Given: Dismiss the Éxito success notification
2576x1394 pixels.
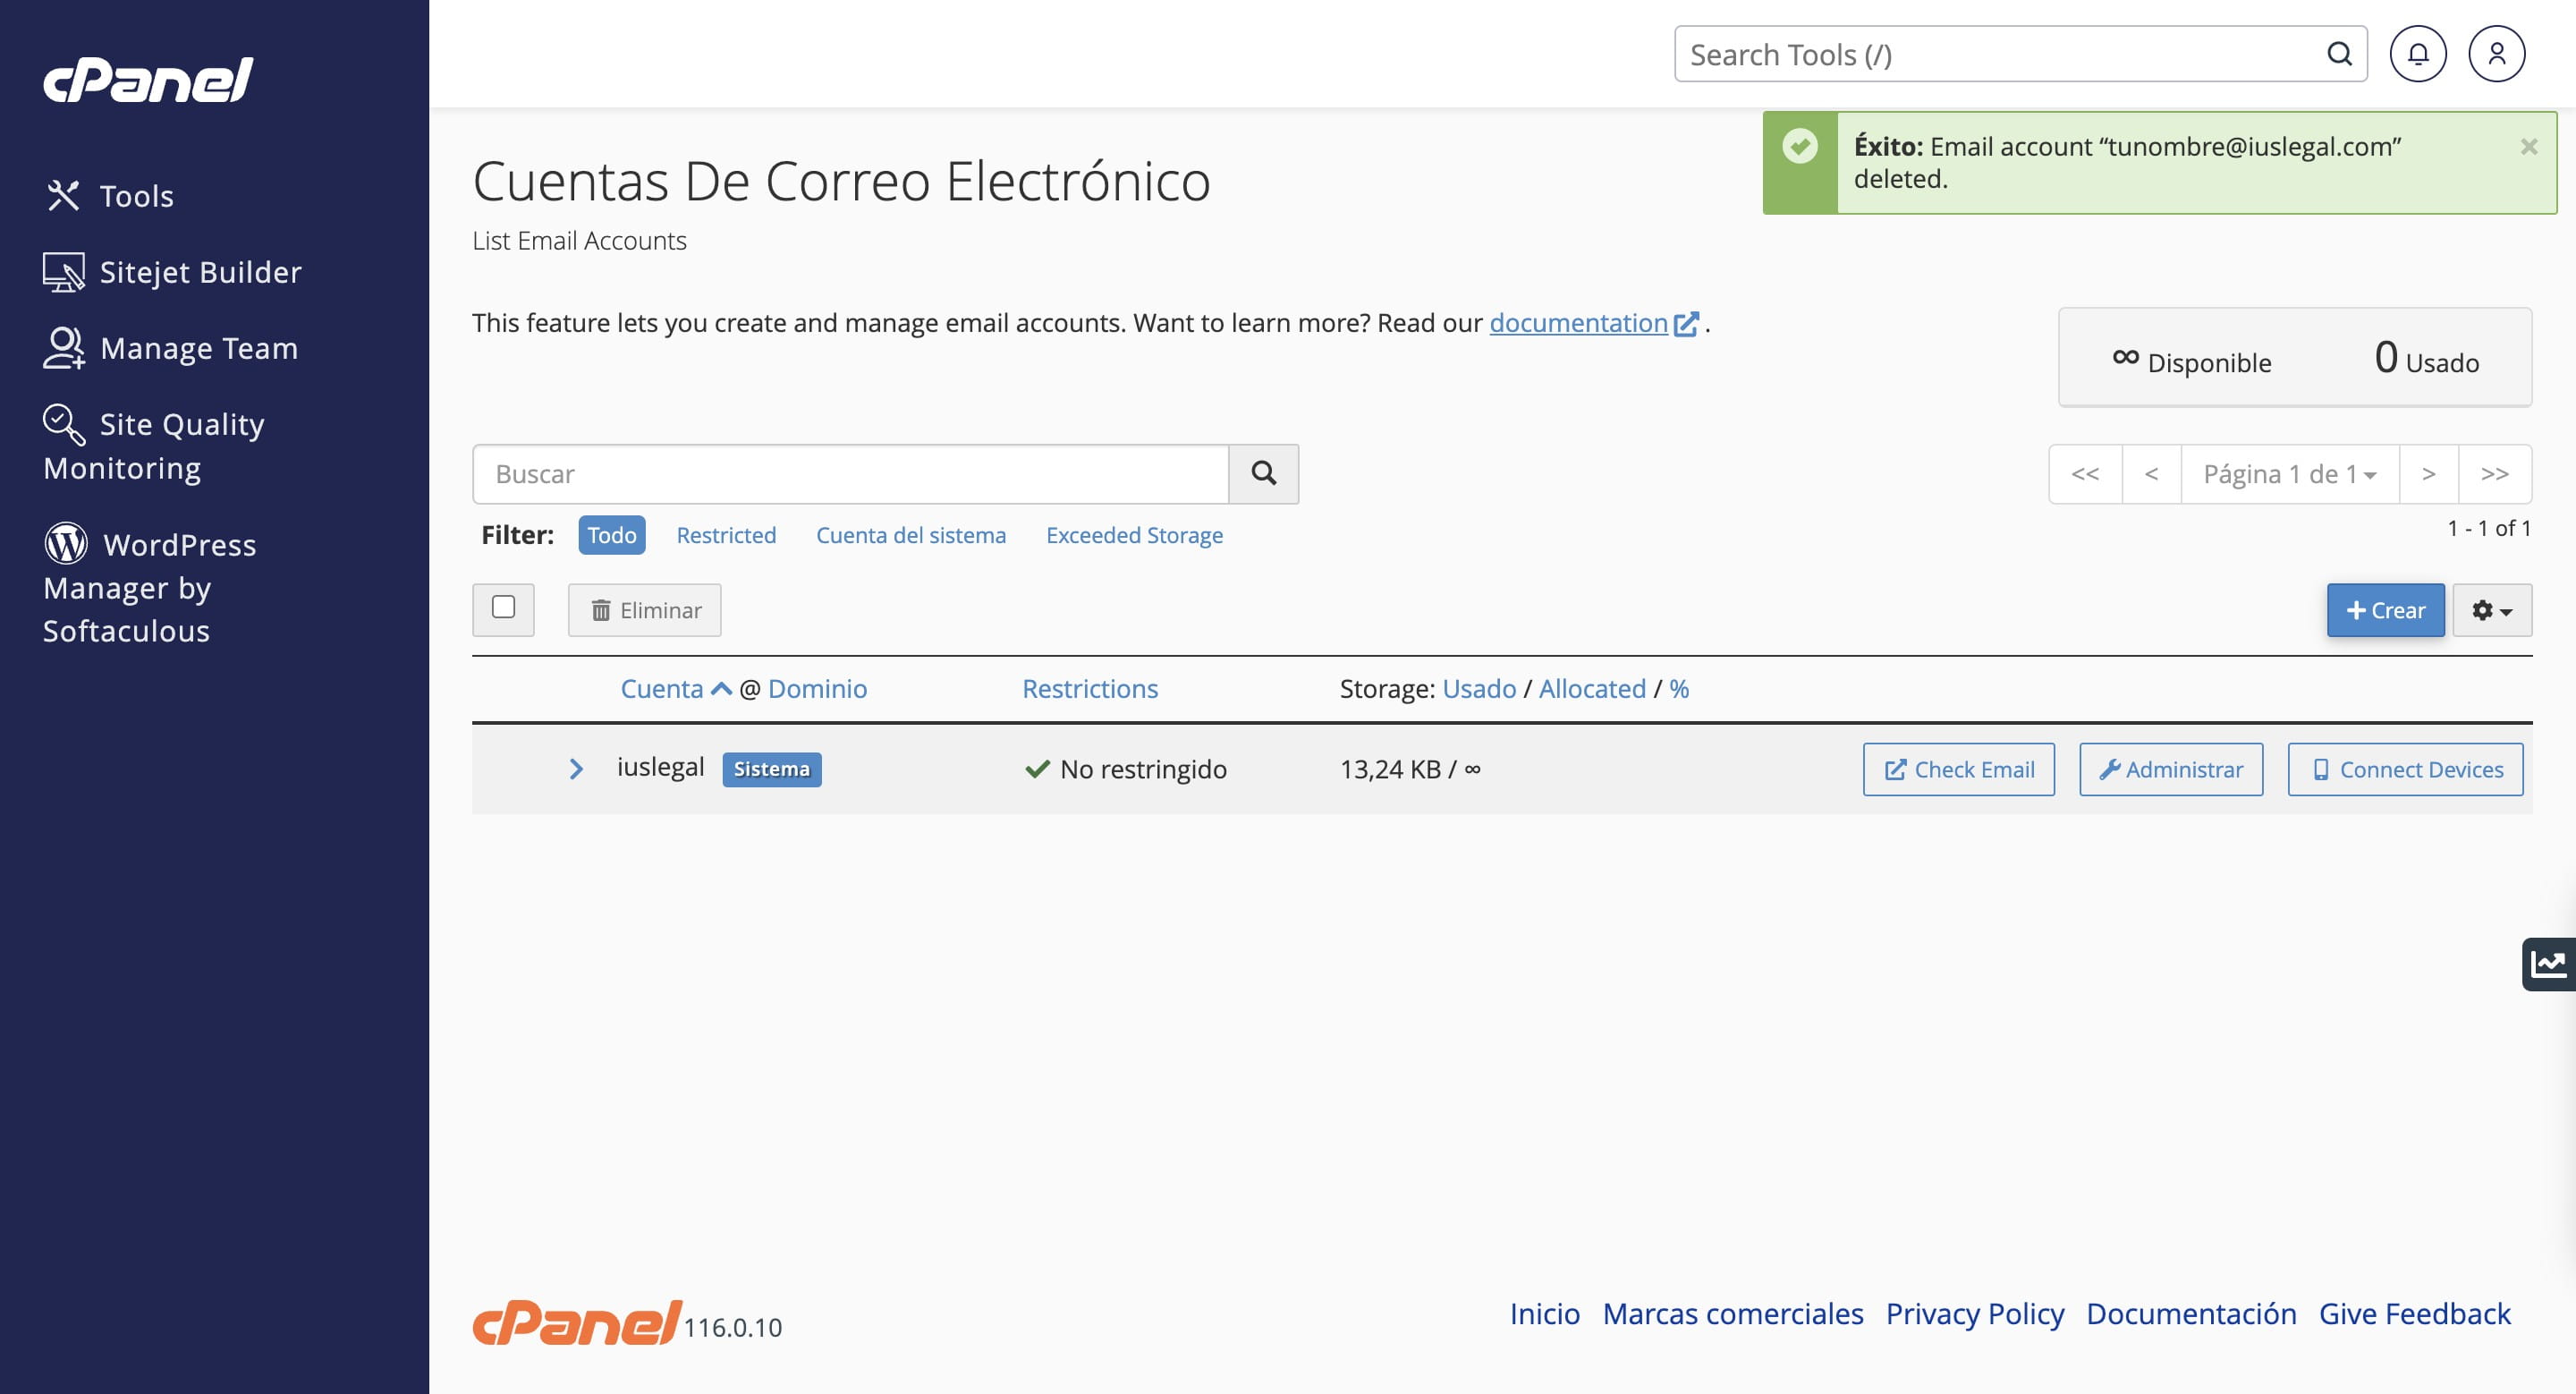Looking at the screenshot, I should coord(2529,144).
